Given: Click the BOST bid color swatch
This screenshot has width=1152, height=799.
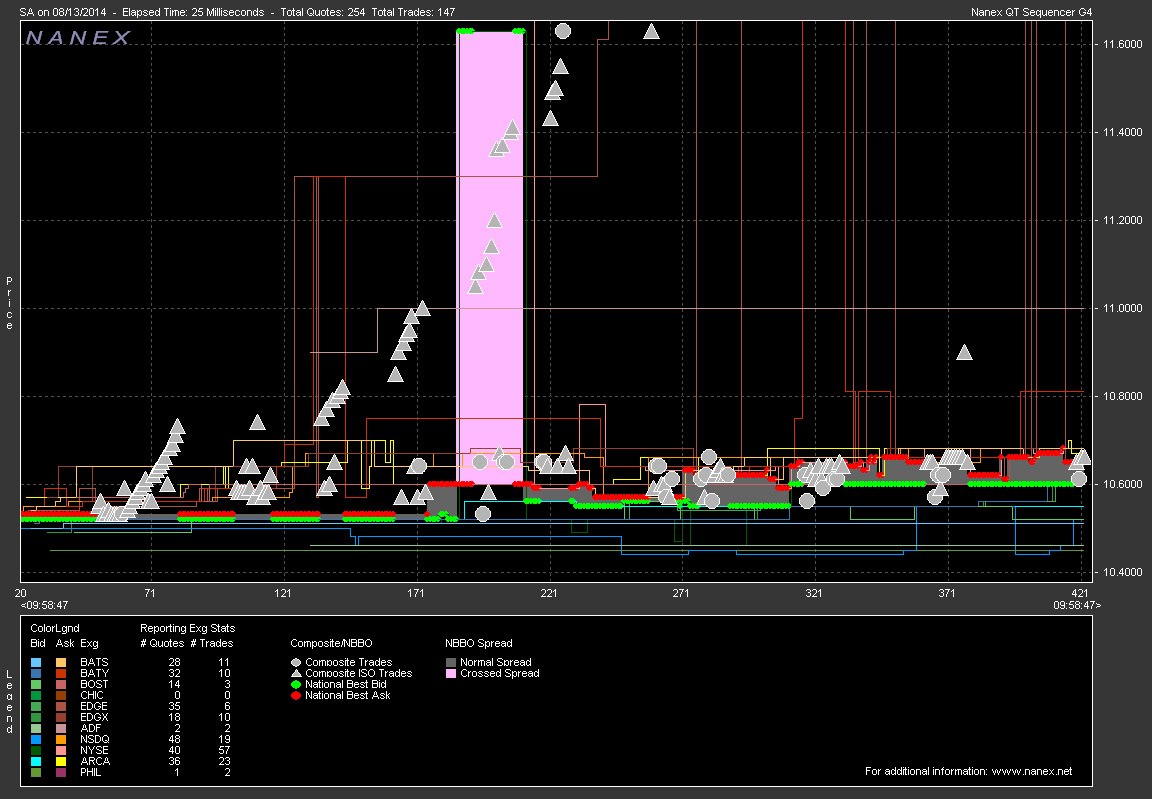Looking at the screenshot, I should coord(36,684).
